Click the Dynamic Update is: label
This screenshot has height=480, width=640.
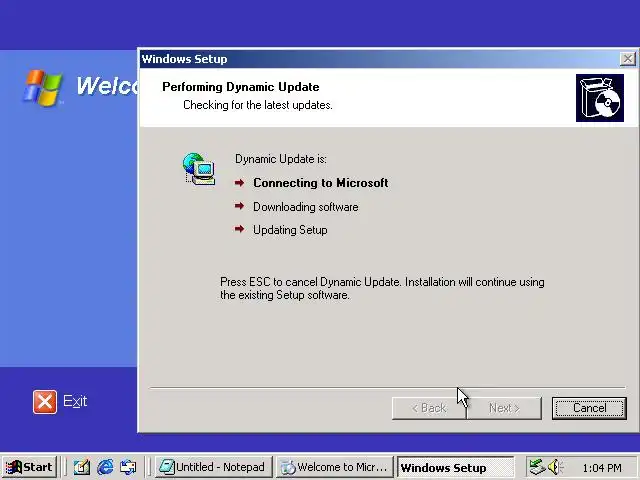click(x=281, y=159)
